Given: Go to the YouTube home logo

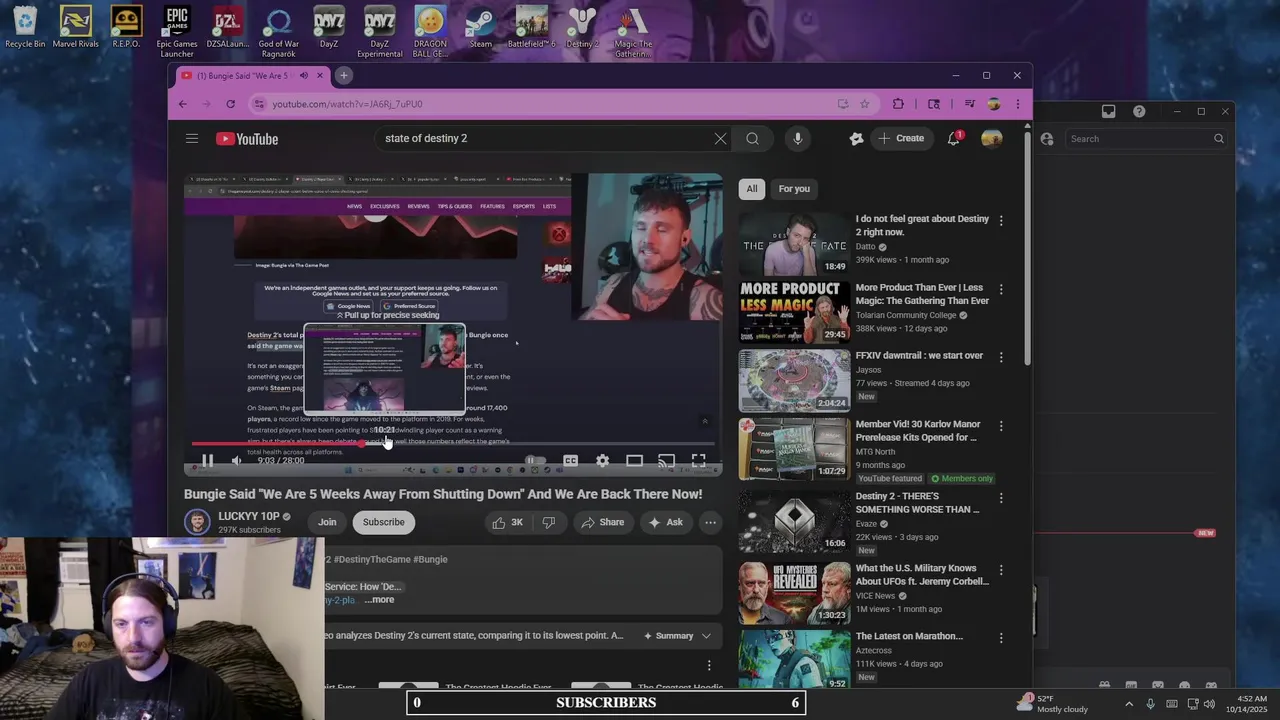Looking at the screenshot, I should point(247,139).
